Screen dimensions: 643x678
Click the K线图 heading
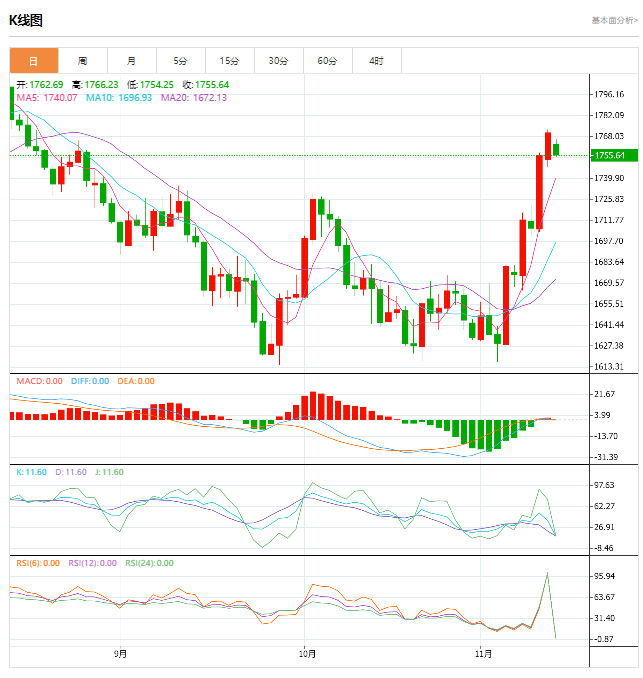(26, 20)
